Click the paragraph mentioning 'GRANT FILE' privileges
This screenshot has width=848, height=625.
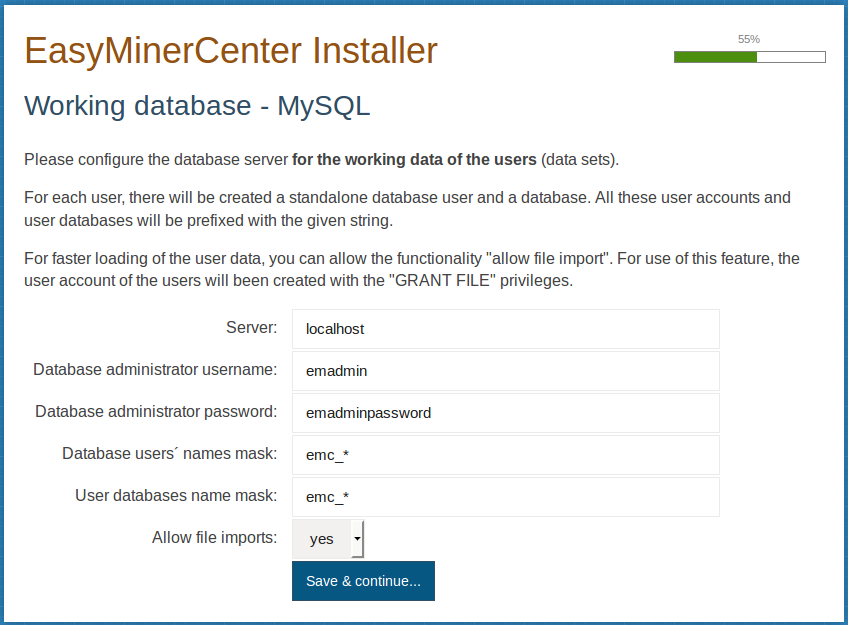click(x=412, y=269)
